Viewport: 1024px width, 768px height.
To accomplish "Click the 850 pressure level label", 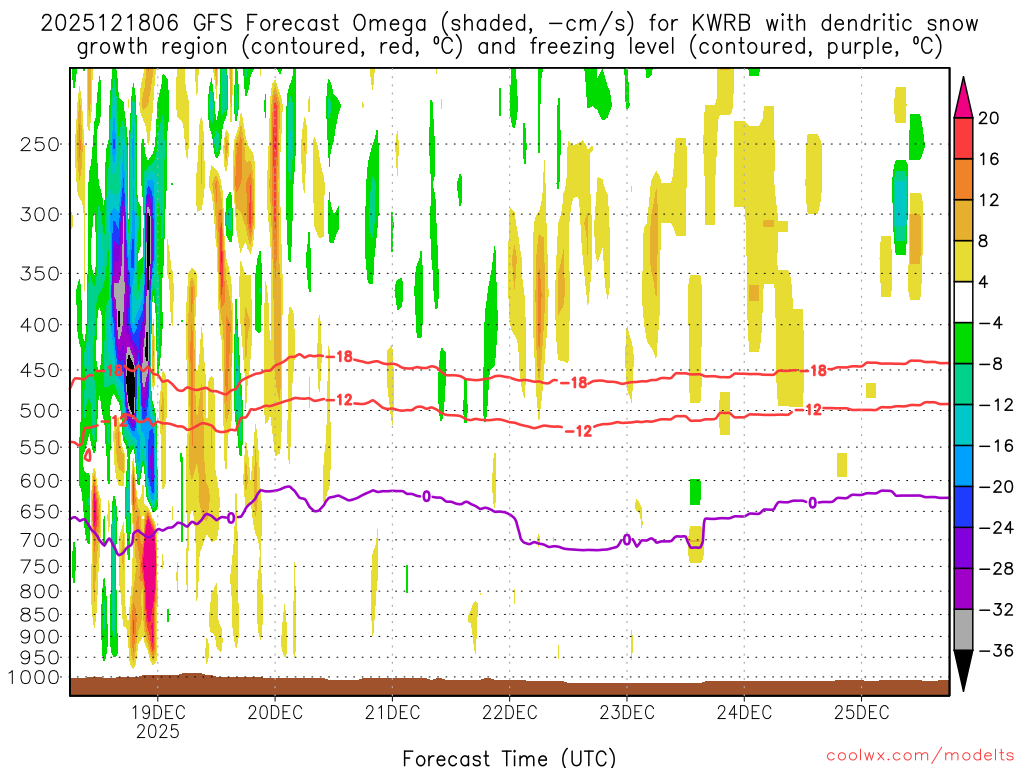I will 40,615.
